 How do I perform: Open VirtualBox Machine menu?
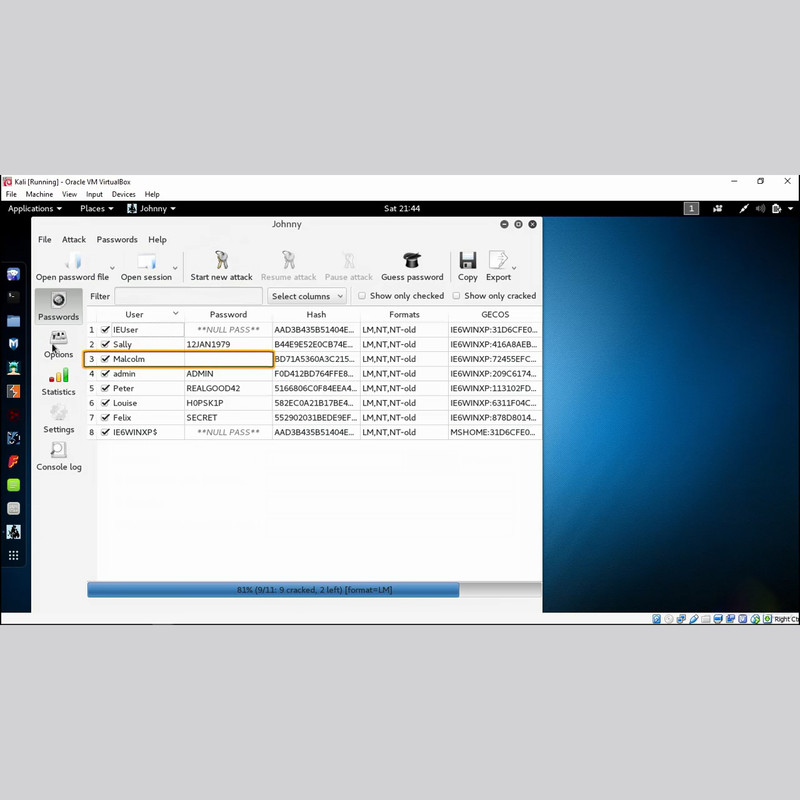point(39,194)
